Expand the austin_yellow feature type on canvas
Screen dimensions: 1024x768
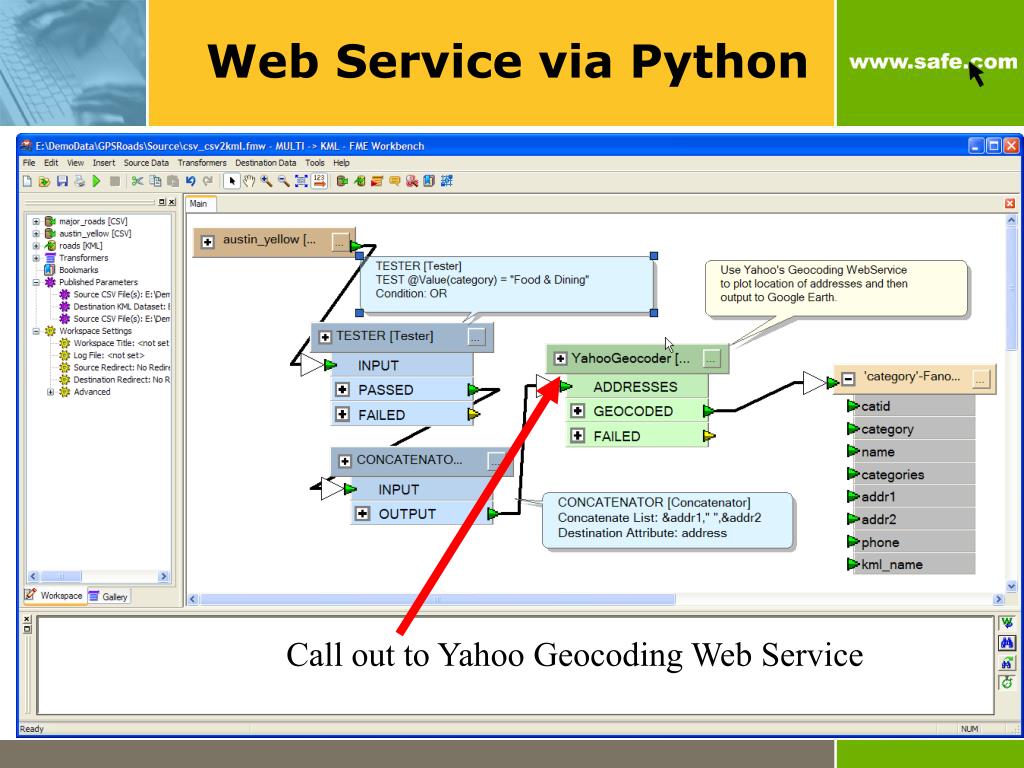(x=208, y=242)
